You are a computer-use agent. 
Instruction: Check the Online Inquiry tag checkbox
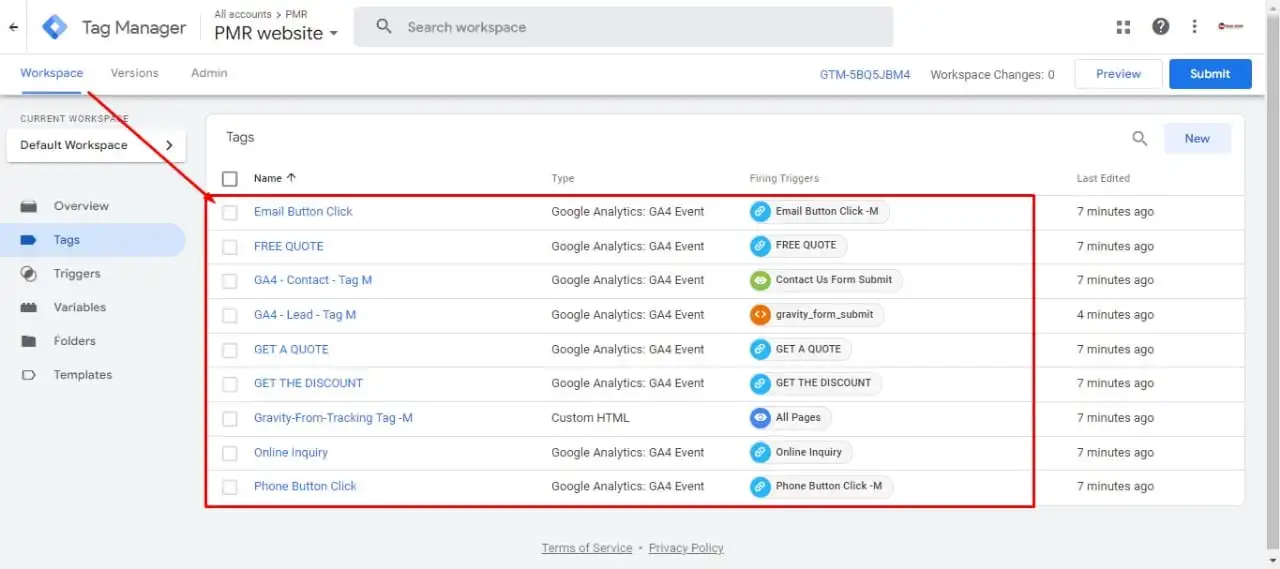coord(230,453)
